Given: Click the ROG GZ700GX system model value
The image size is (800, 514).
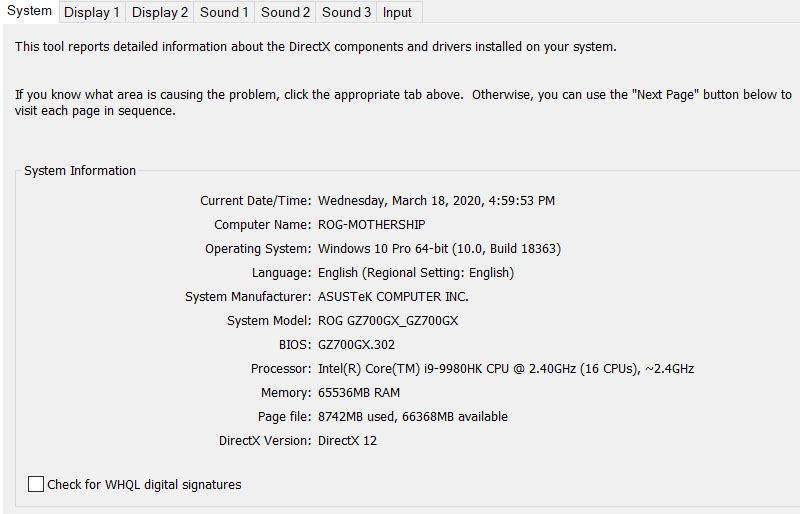Looking at the screenshot, I should click(388, 320).
